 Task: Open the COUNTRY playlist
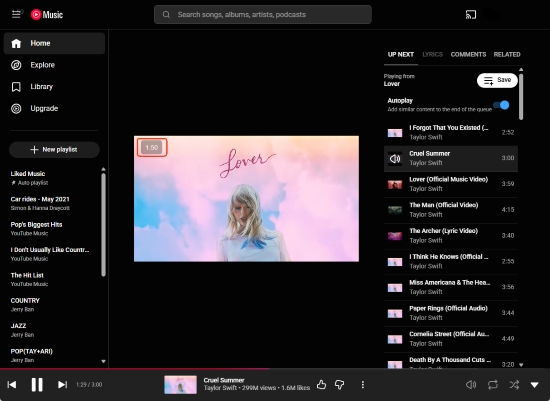tap(54, 305)
